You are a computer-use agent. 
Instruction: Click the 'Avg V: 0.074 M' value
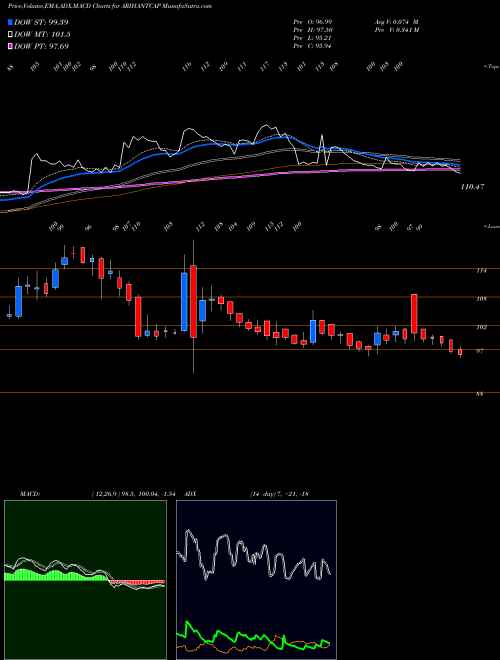[x=396, y=21]
